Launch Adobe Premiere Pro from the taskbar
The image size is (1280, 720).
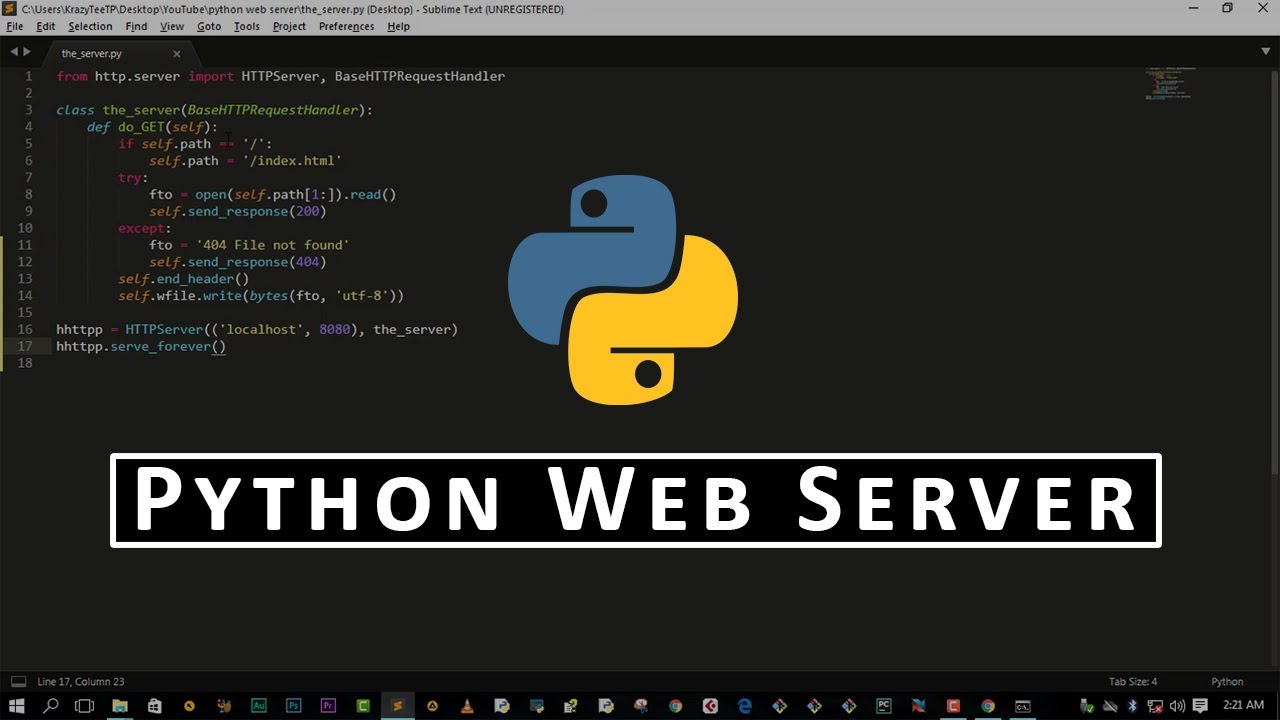[328, 706]
